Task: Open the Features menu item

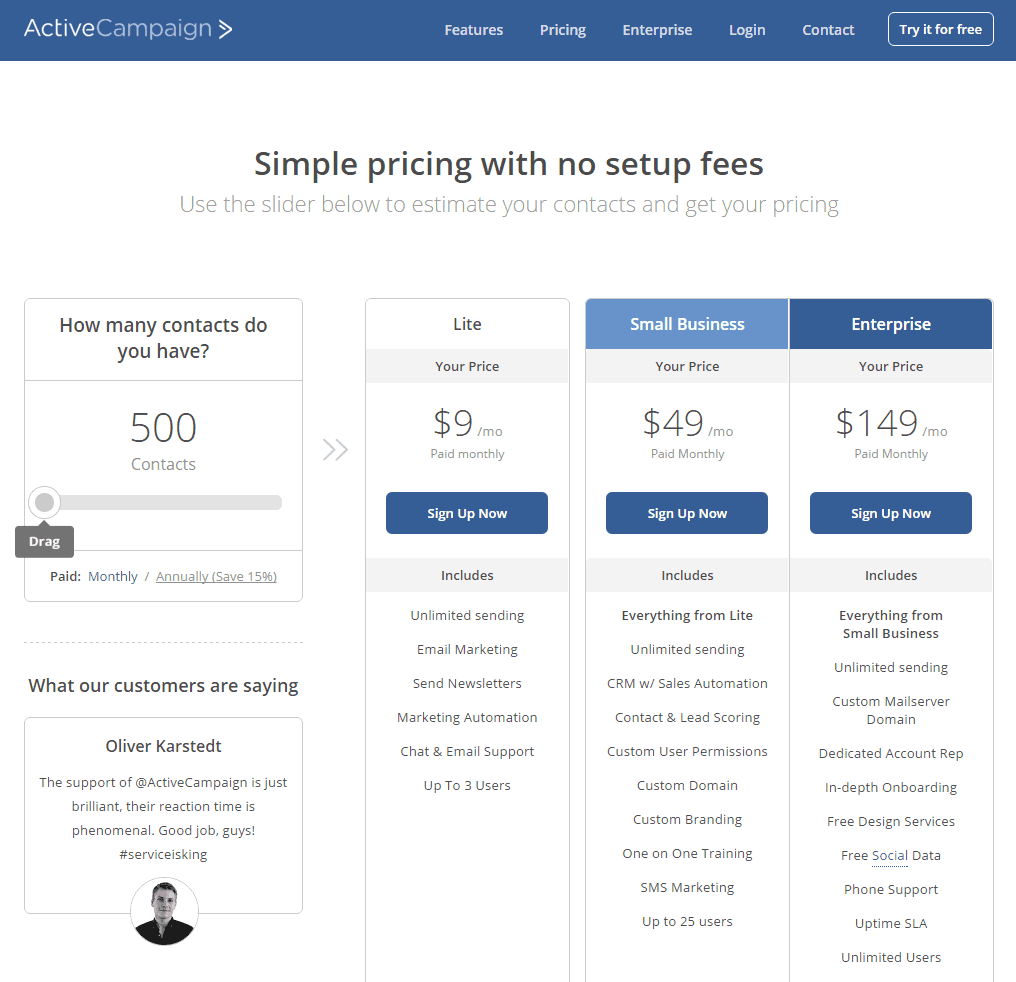Action: pyautogui.click(x=474, y=30)
